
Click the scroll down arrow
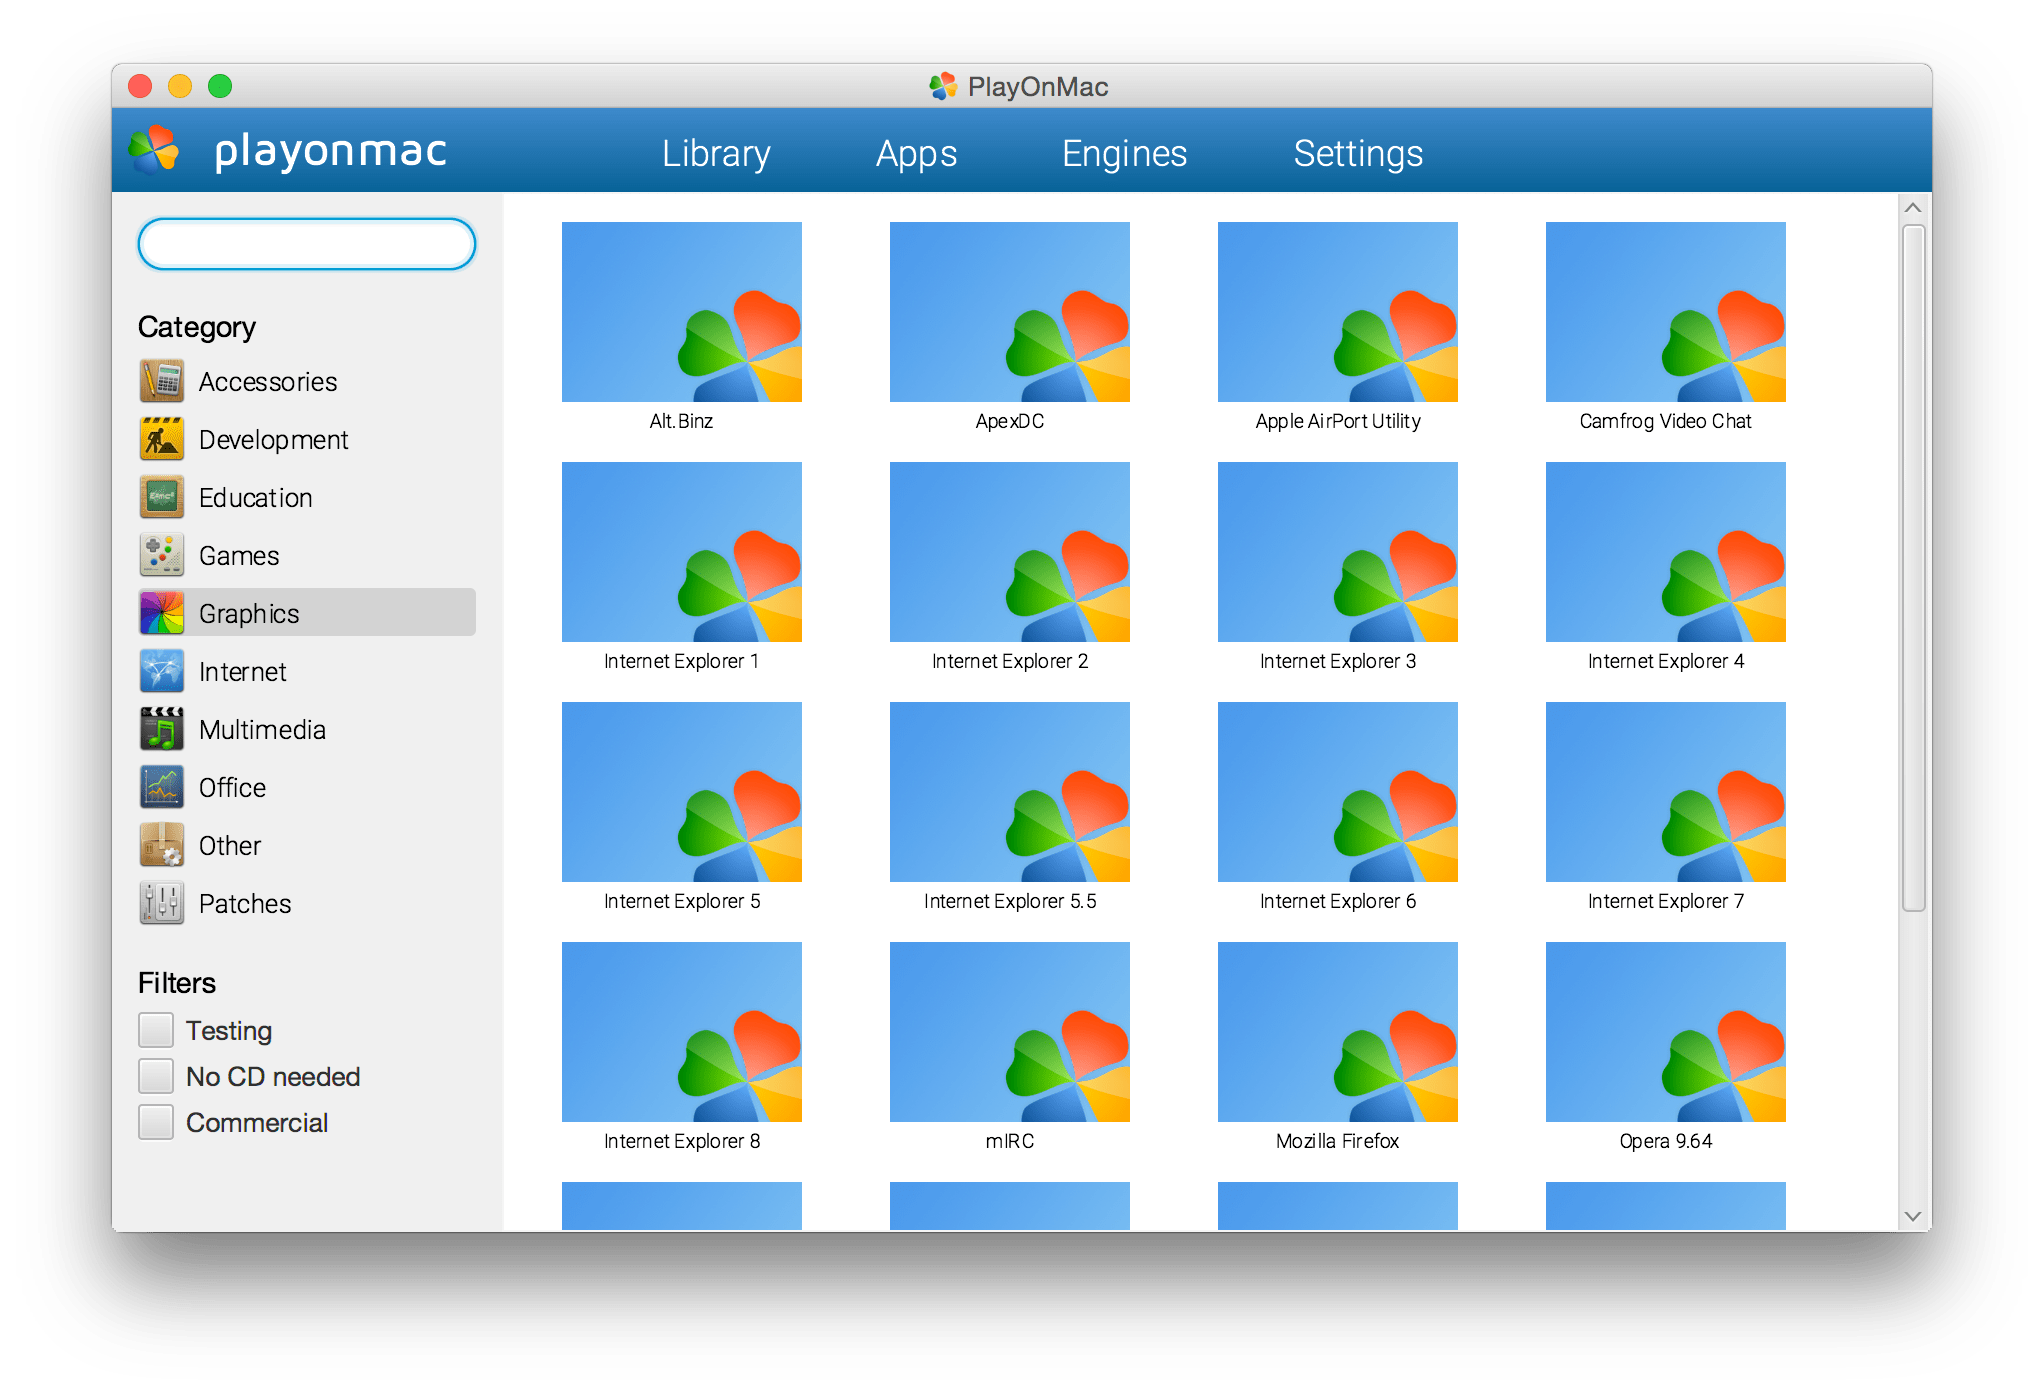pyautogui.click(x=1913, y=1216)
